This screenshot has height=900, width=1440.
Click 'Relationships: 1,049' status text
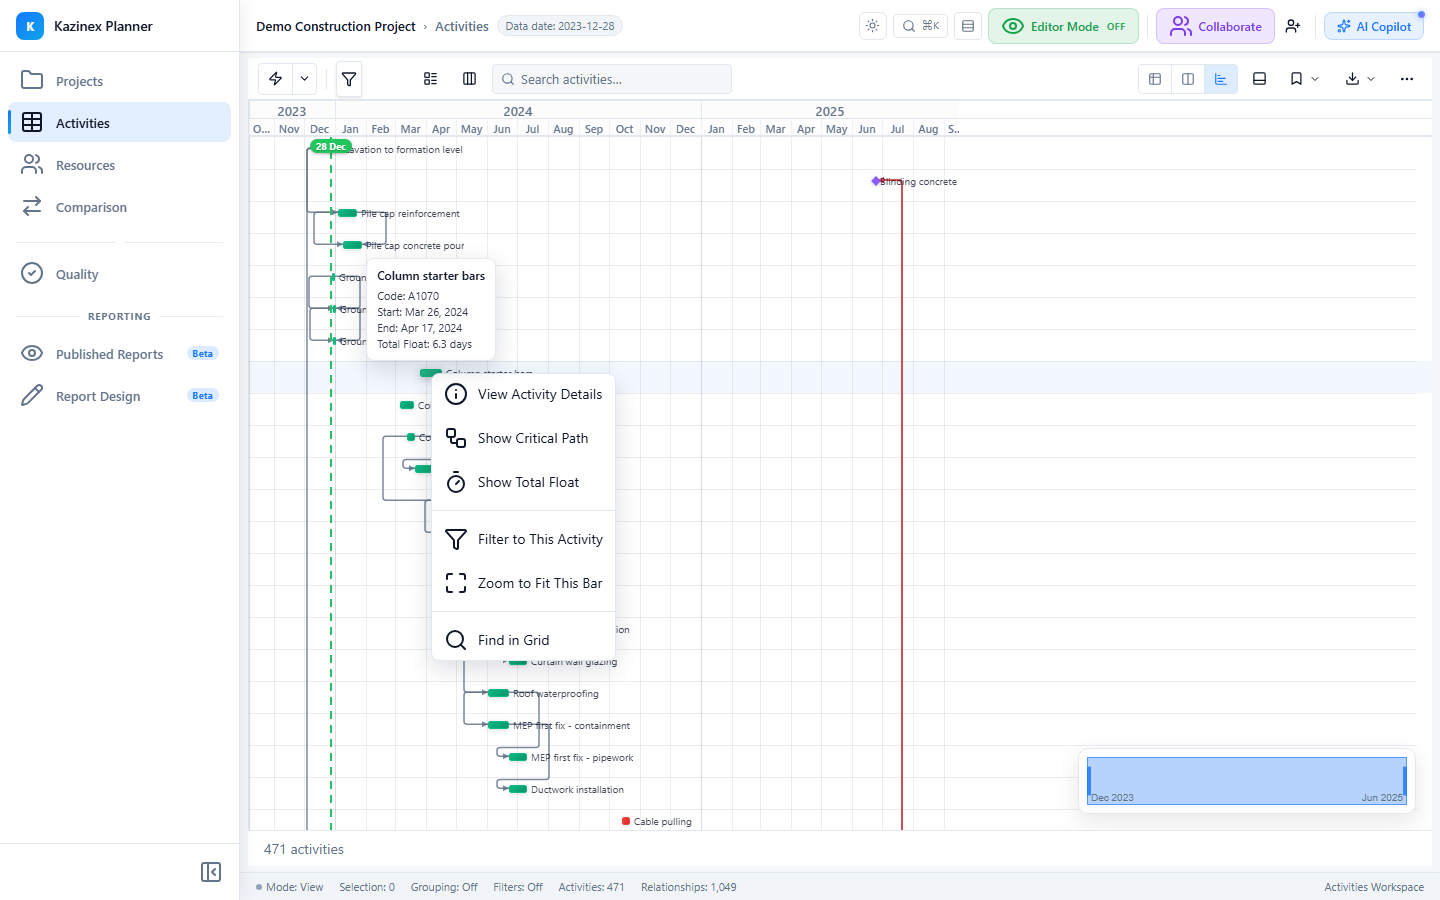[689, 887]
